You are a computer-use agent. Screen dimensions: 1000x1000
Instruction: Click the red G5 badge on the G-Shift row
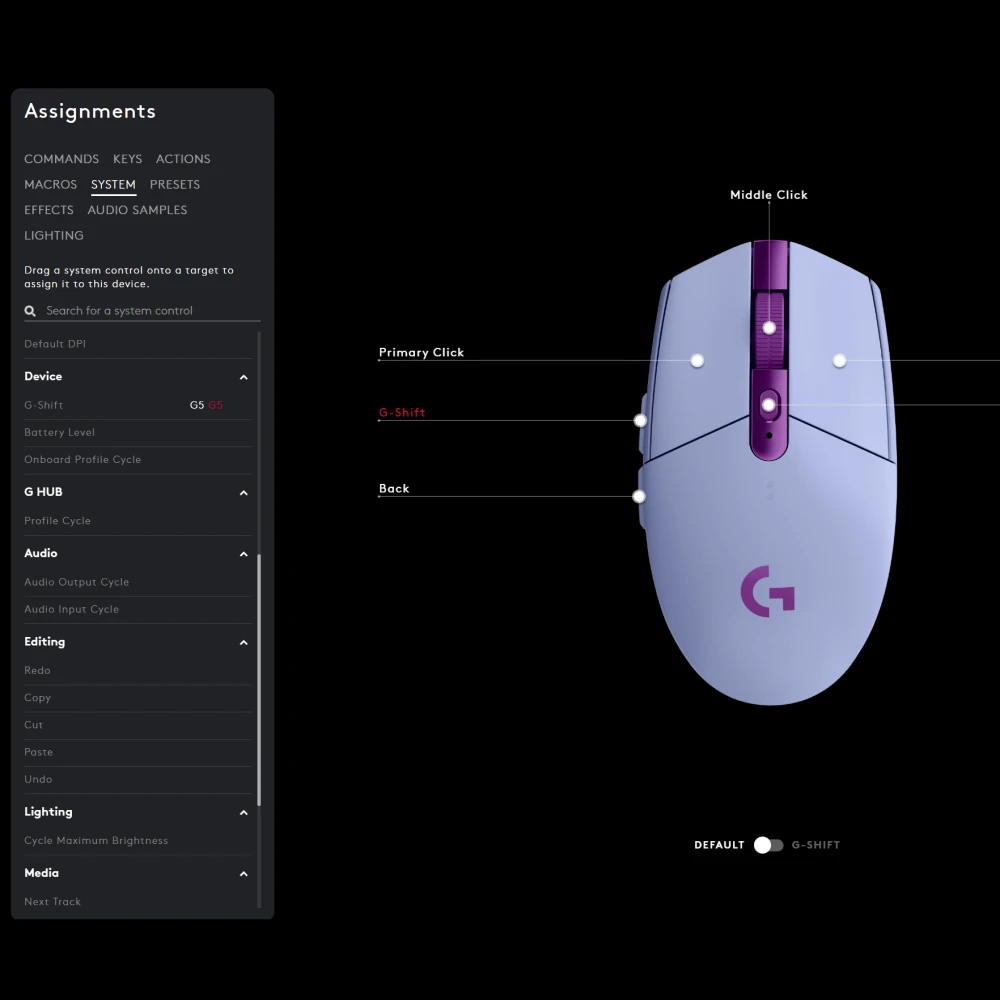point(216,405)
